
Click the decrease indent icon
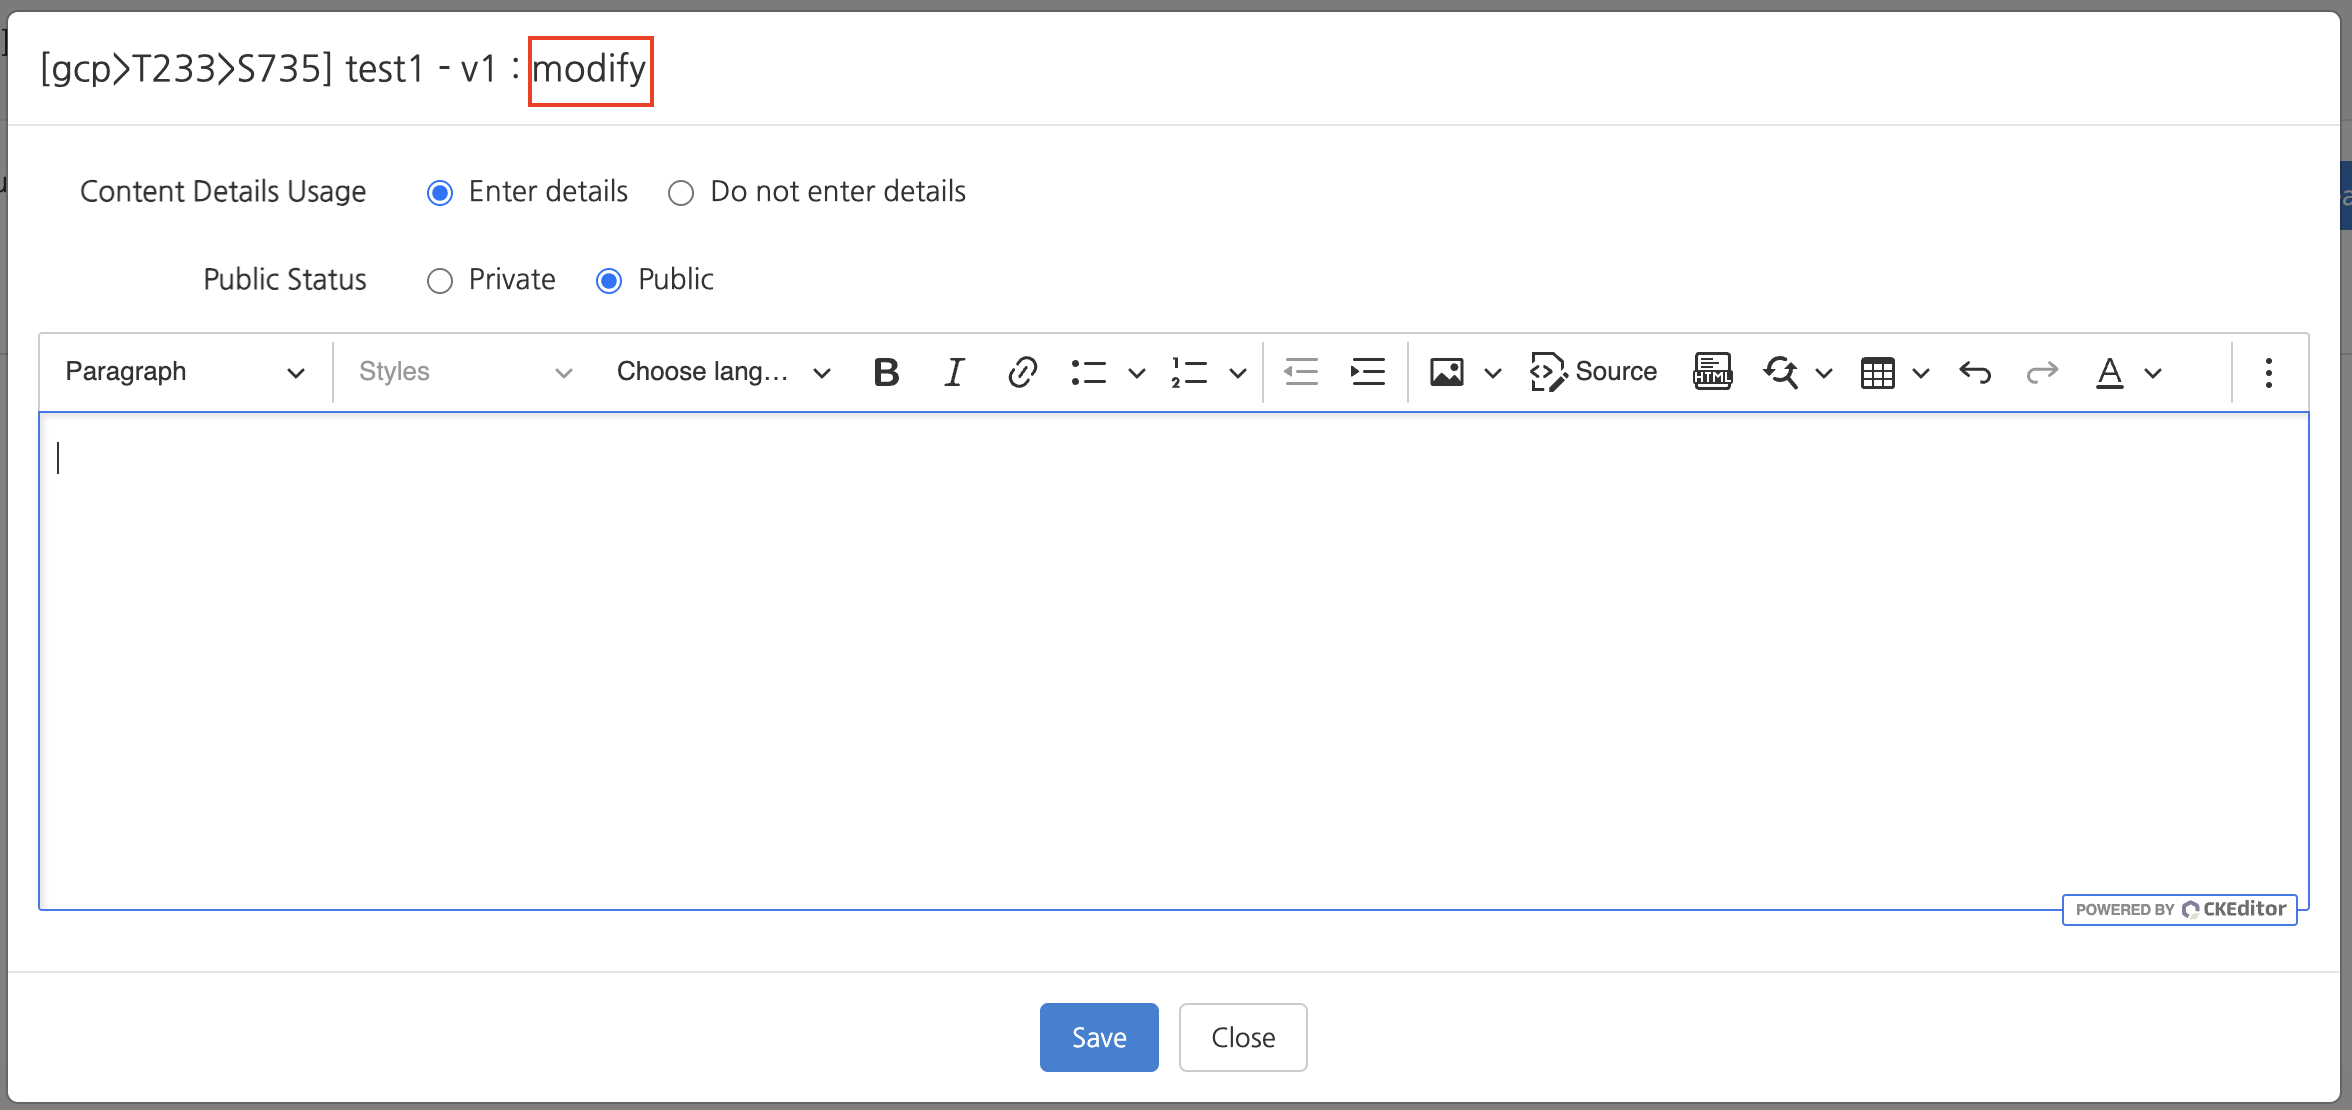click(1301, 372)
